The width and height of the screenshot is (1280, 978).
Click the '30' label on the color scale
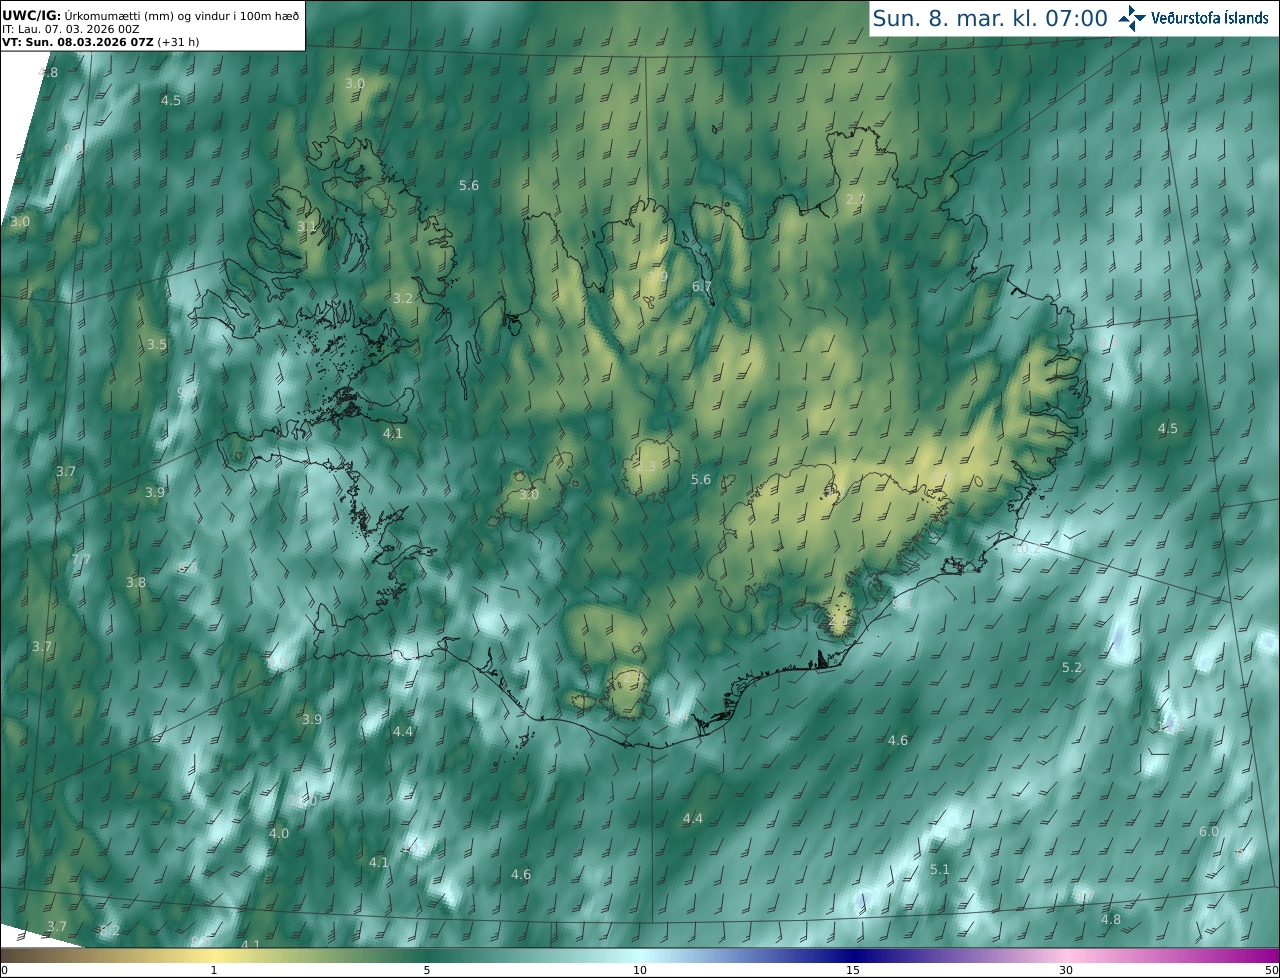coord(1066,970)
